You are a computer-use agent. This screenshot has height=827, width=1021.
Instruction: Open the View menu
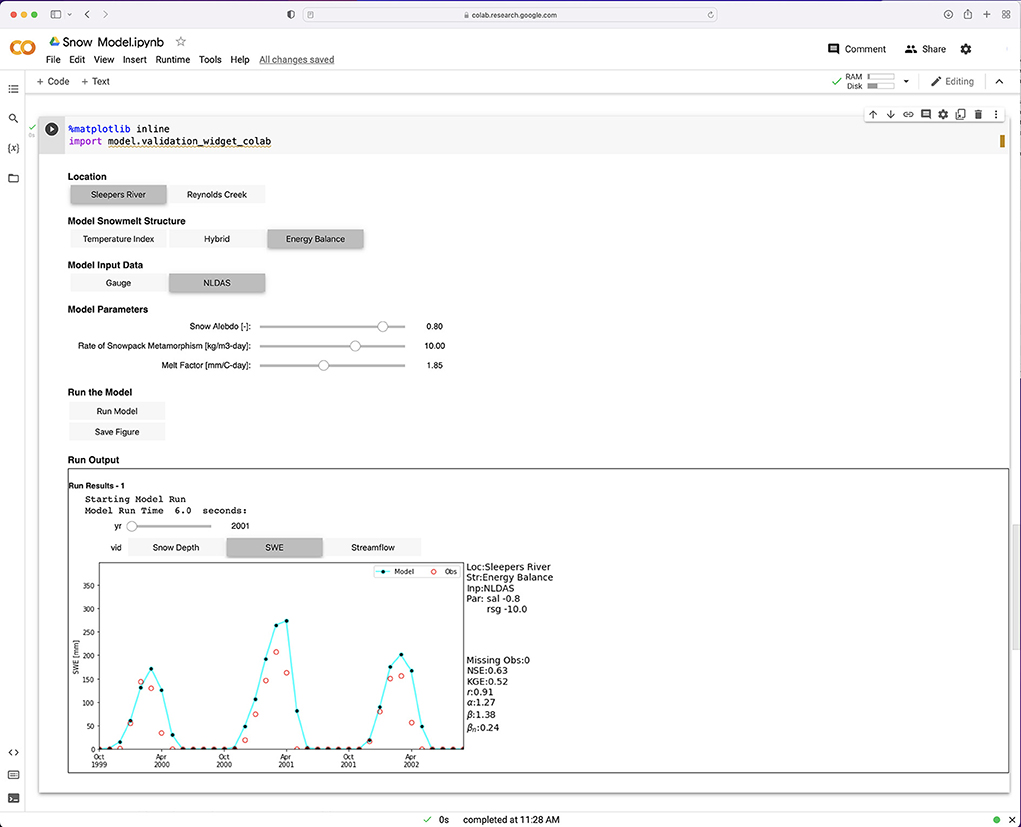point(104,59)
